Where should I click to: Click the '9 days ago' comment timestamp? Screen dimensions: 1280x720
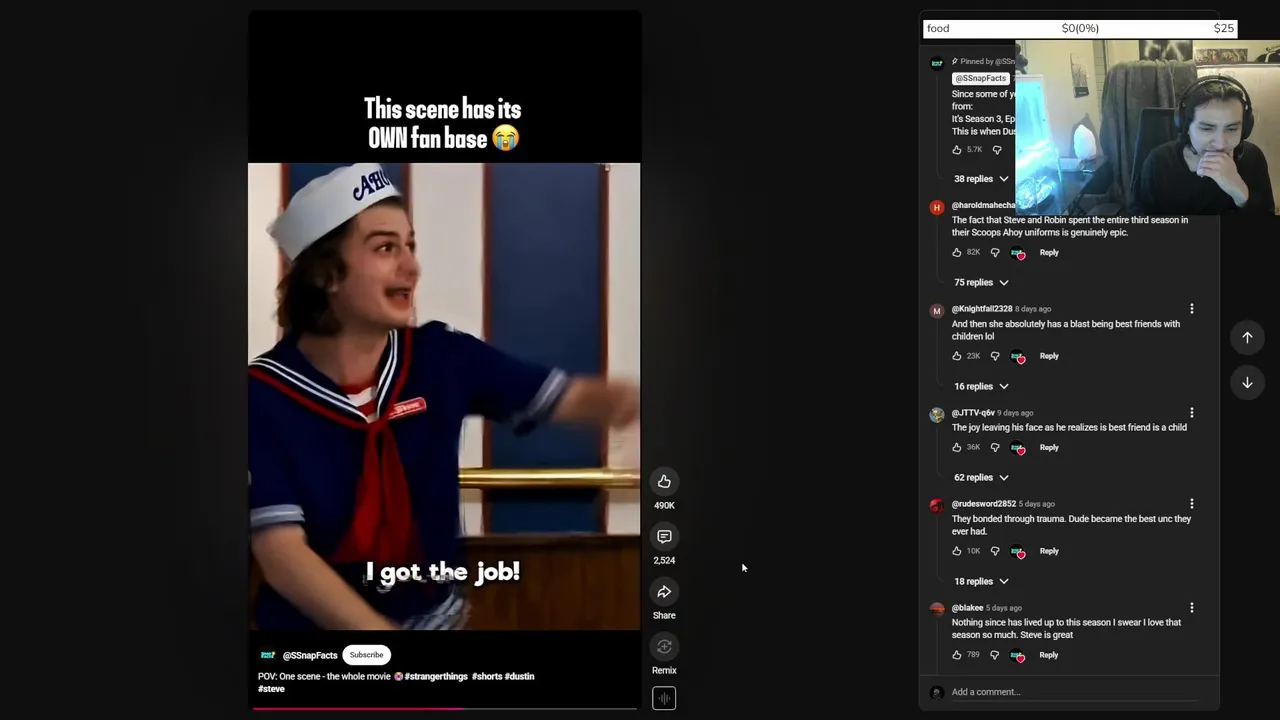click(1015, 413)
